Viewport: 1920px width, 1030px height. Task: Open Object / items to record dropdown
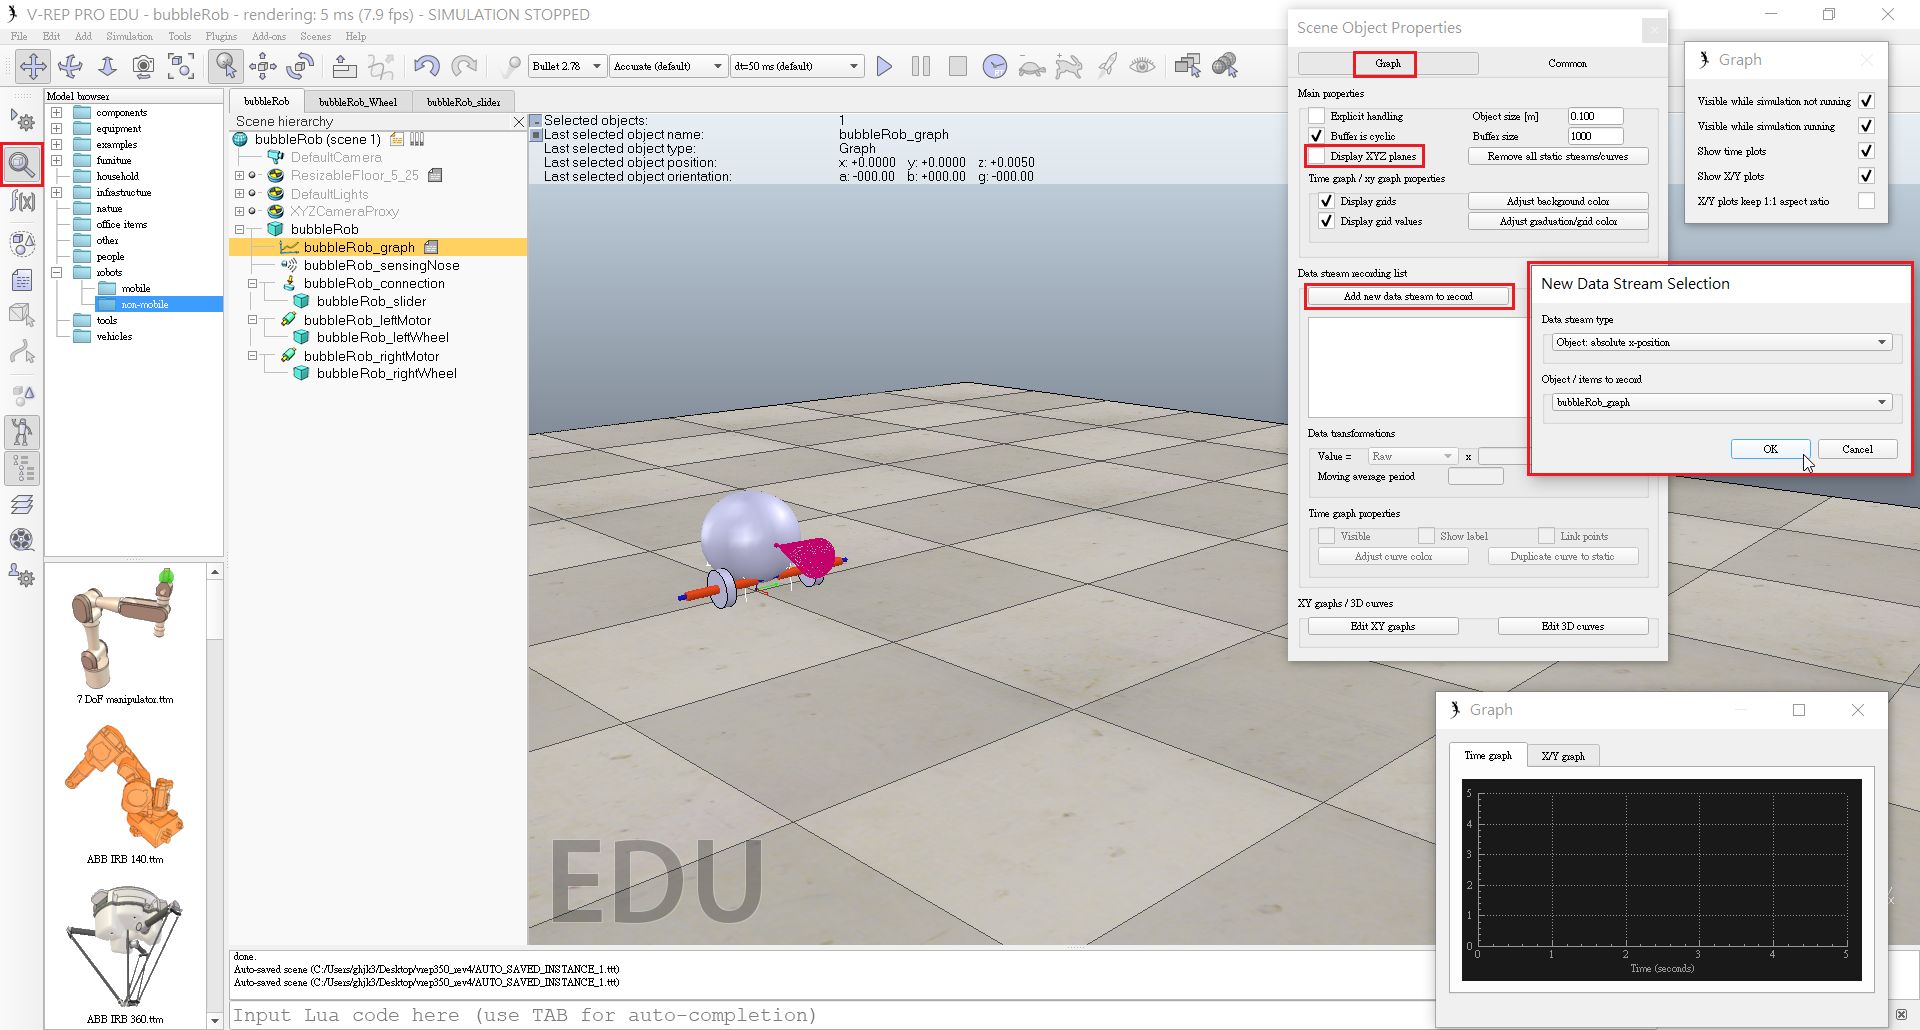click(1721, 402)
